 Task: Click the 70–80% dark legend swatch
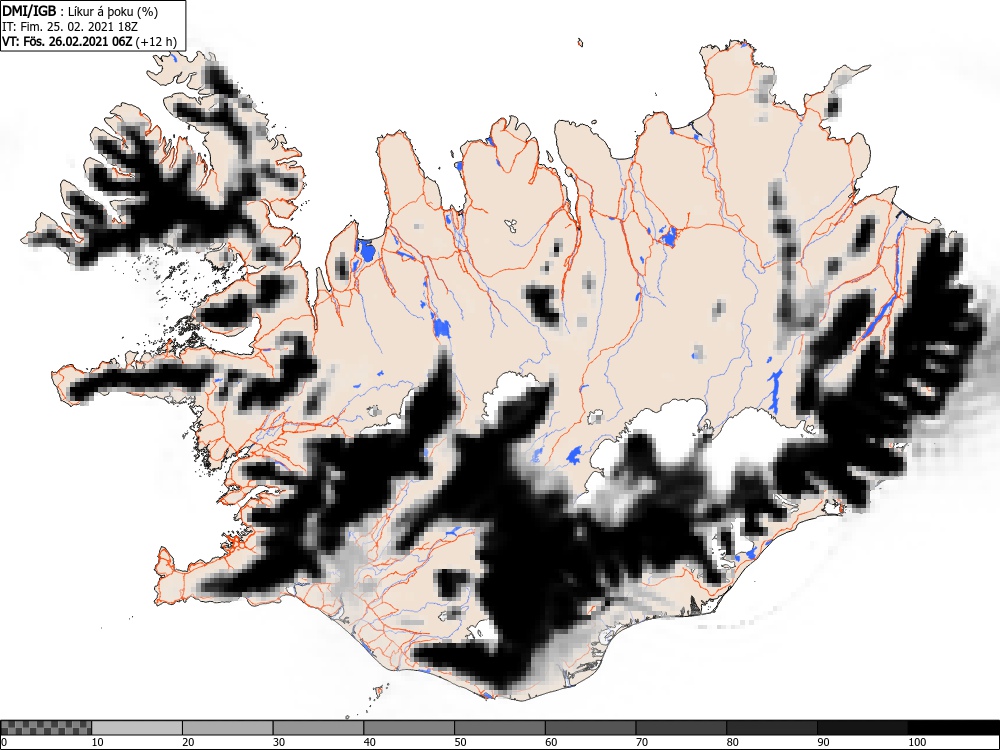[x=681, y=728]
